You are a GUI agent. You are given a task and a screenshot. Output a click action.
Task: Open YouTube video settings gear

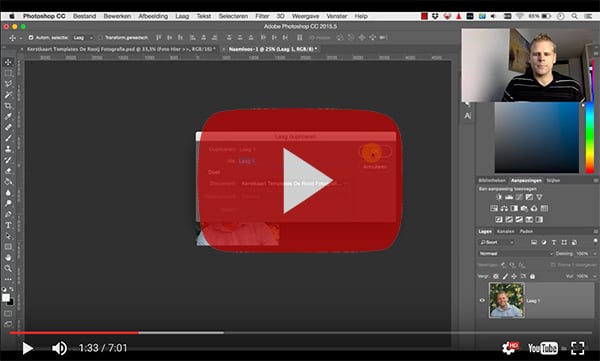510,348
